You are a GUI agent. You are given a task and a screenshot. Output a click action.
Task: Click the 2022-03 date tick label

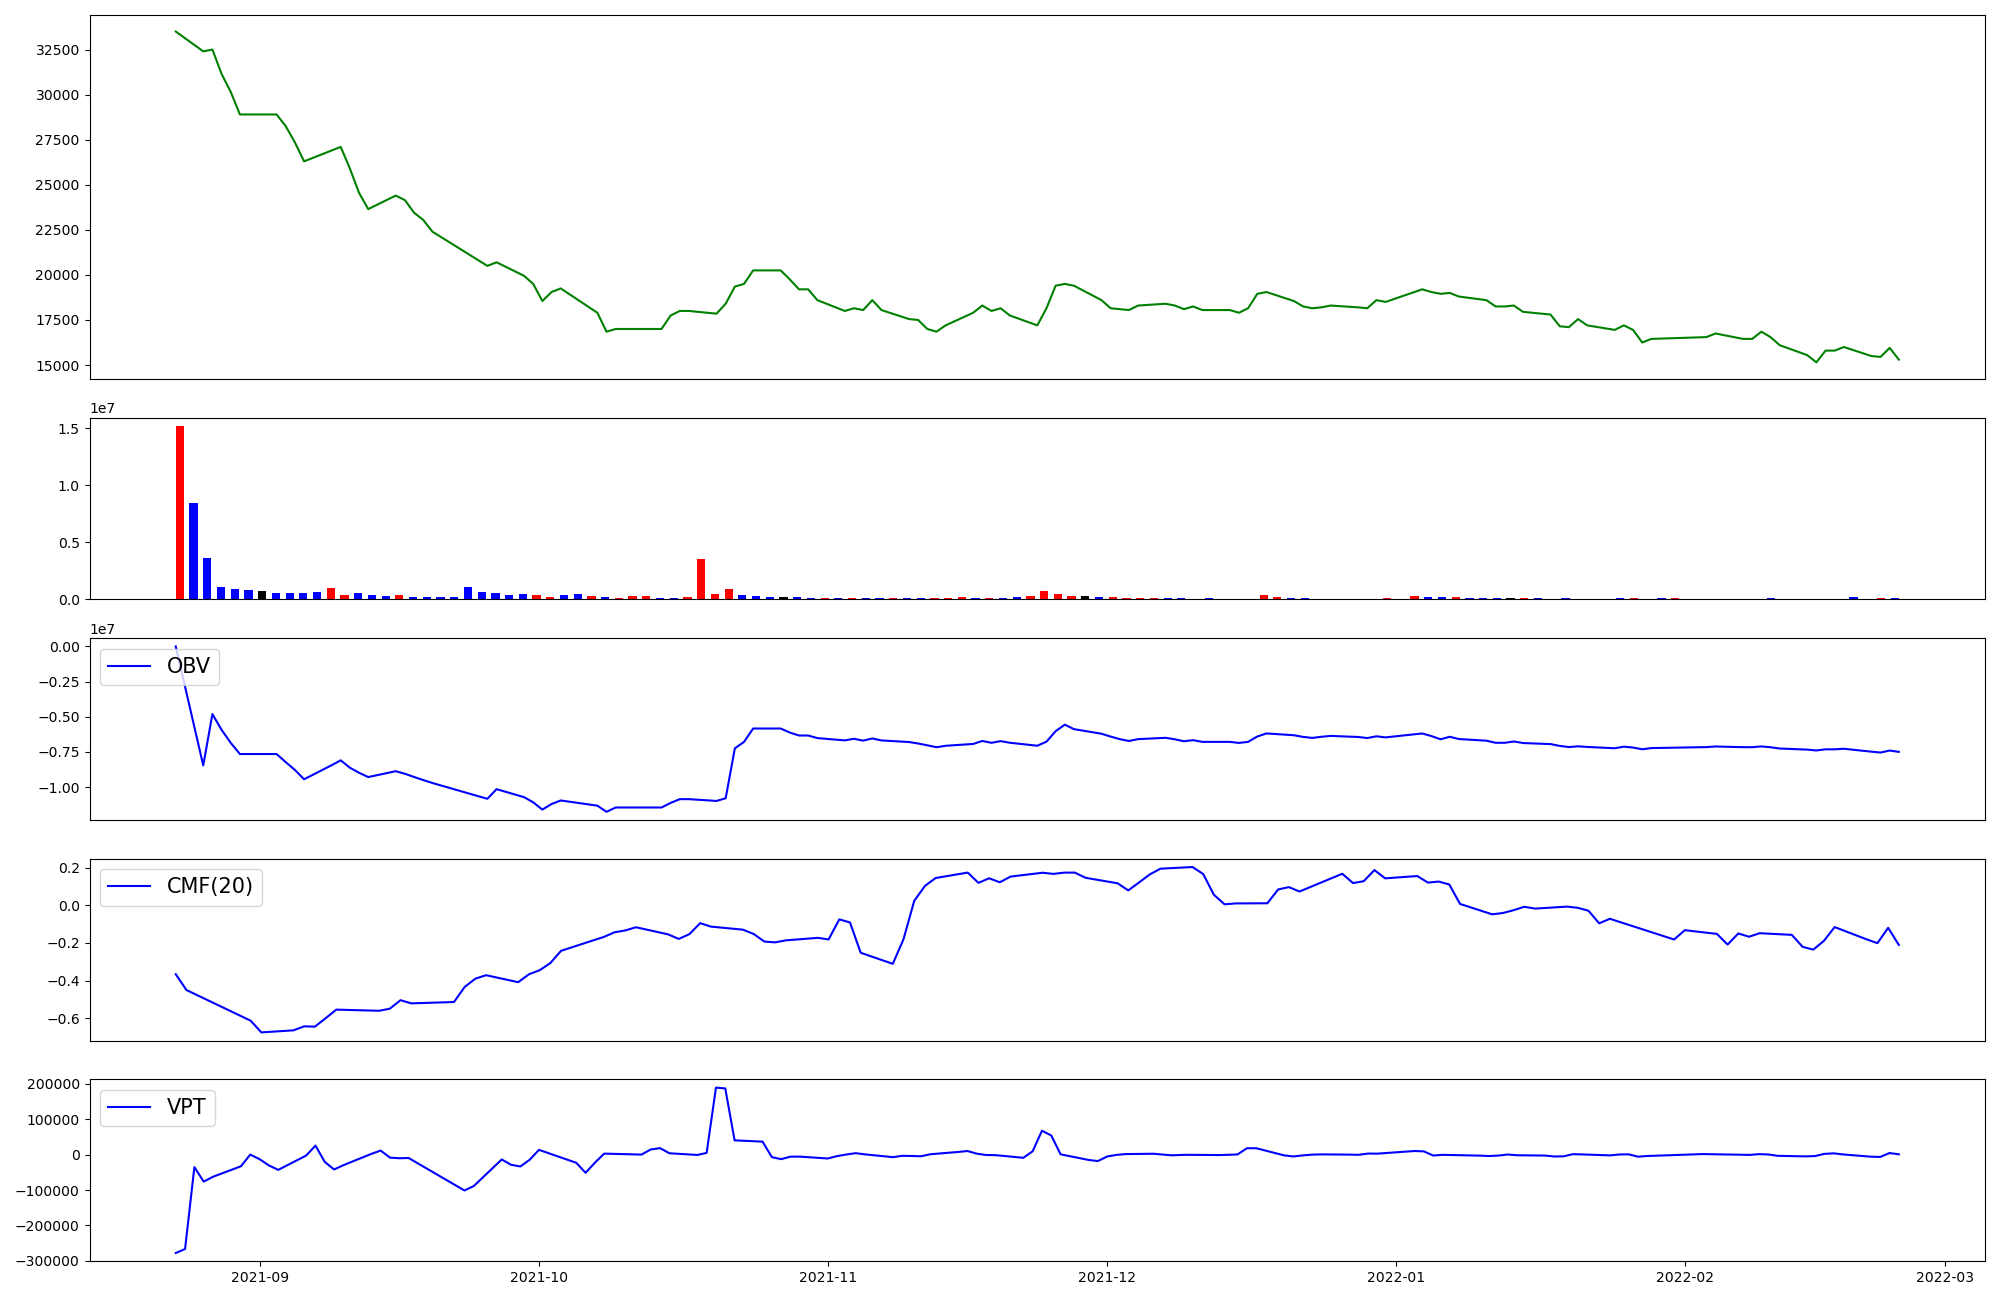(x=1945, y=1277)
